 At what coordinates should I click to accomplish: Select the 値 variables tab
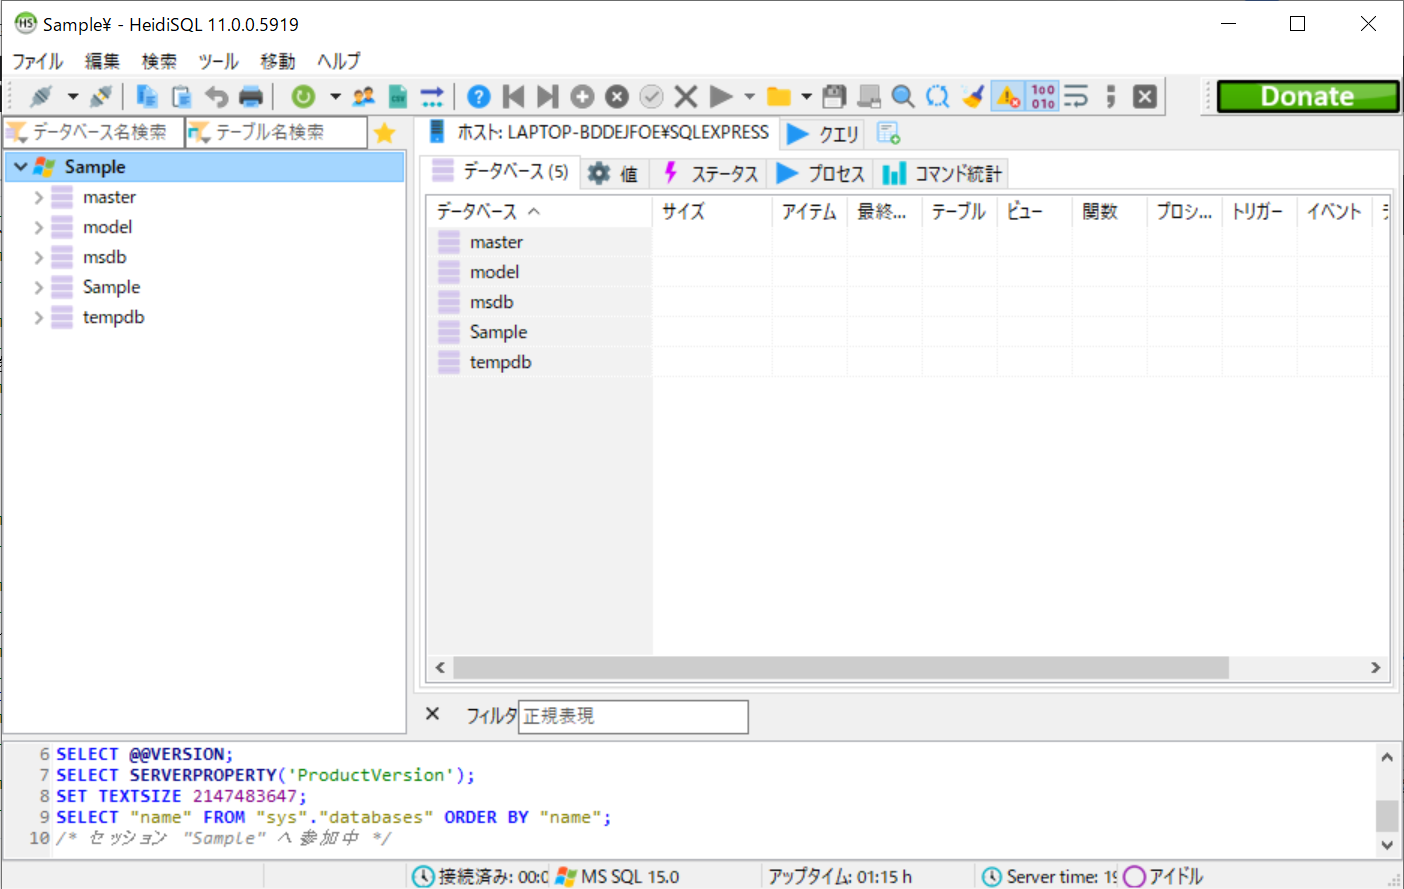click(x=613, y=173)
